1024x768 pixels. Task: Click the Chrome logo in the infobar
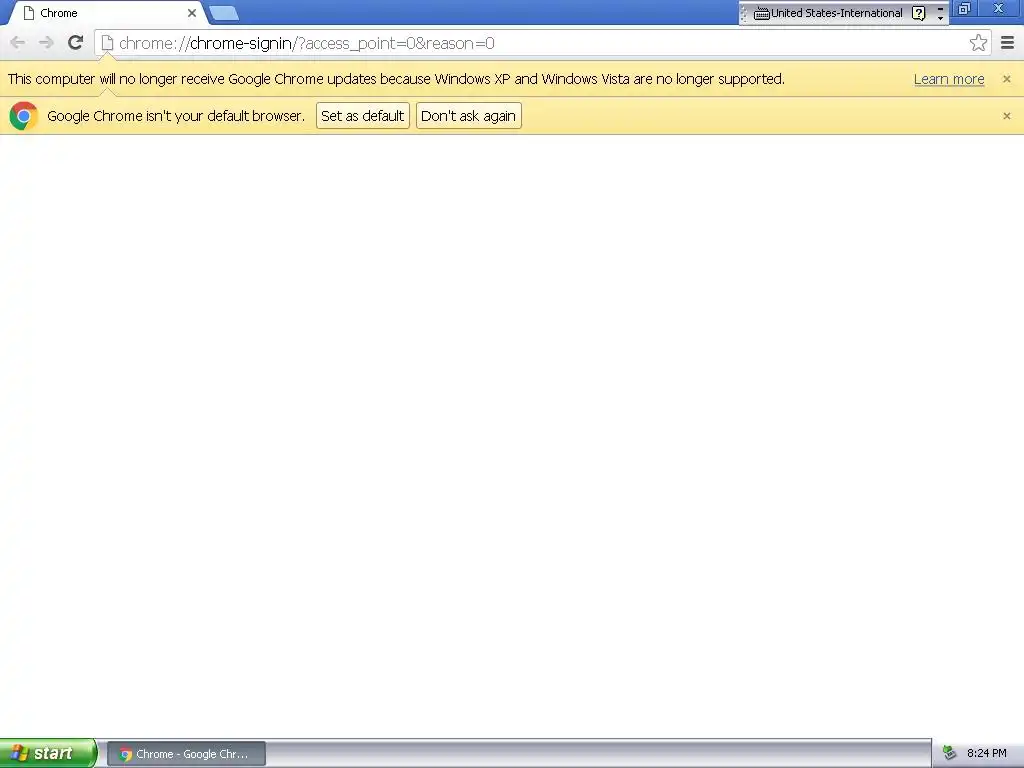[24, 116]
